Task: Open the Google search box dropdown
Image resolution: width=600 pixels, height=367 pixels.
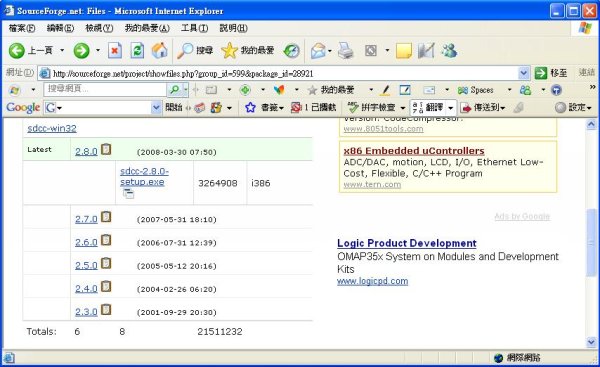Action: pyautogui.click(x=156, y=108)
